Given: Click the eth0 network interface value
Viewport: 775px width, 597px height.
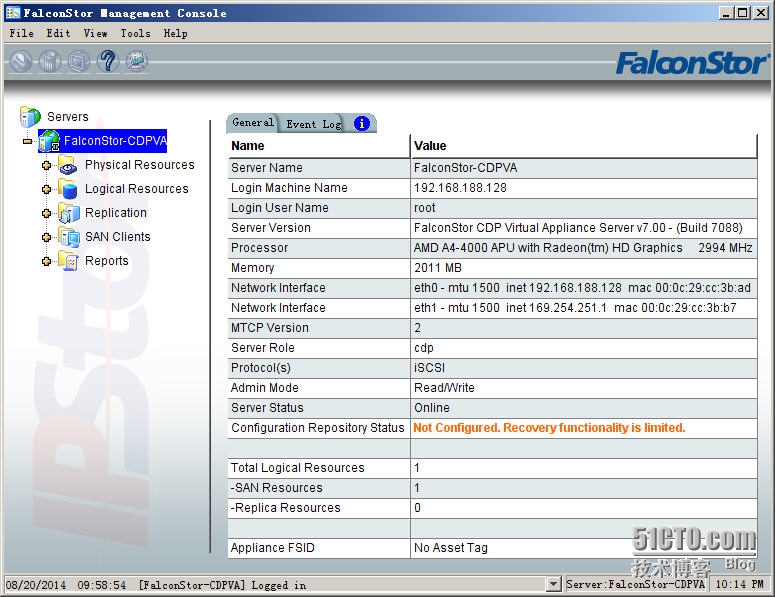Looking at the screenshot, I should click(584, 288).
